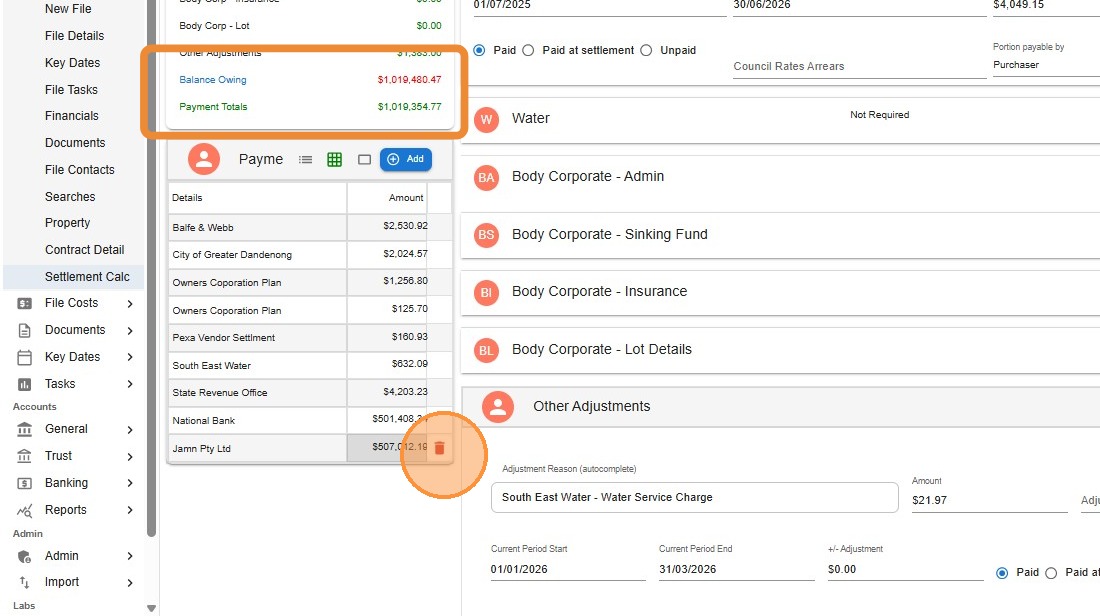Open the Balance Owing link
Image resolution: width=1100 pixels, height=616 pixels.
tap(213, 80)
